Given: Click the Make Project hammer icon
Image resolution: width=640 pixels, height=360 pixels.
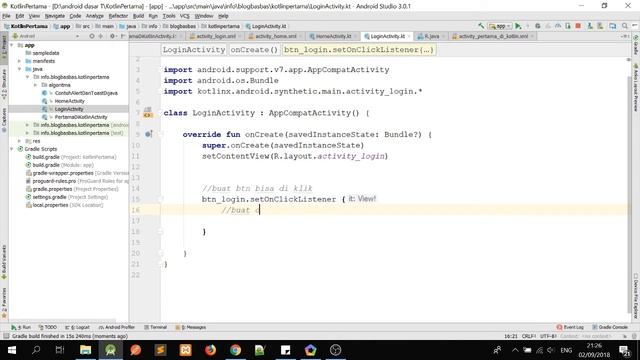Looking at the screenshot, I should (x=481, y=26).
